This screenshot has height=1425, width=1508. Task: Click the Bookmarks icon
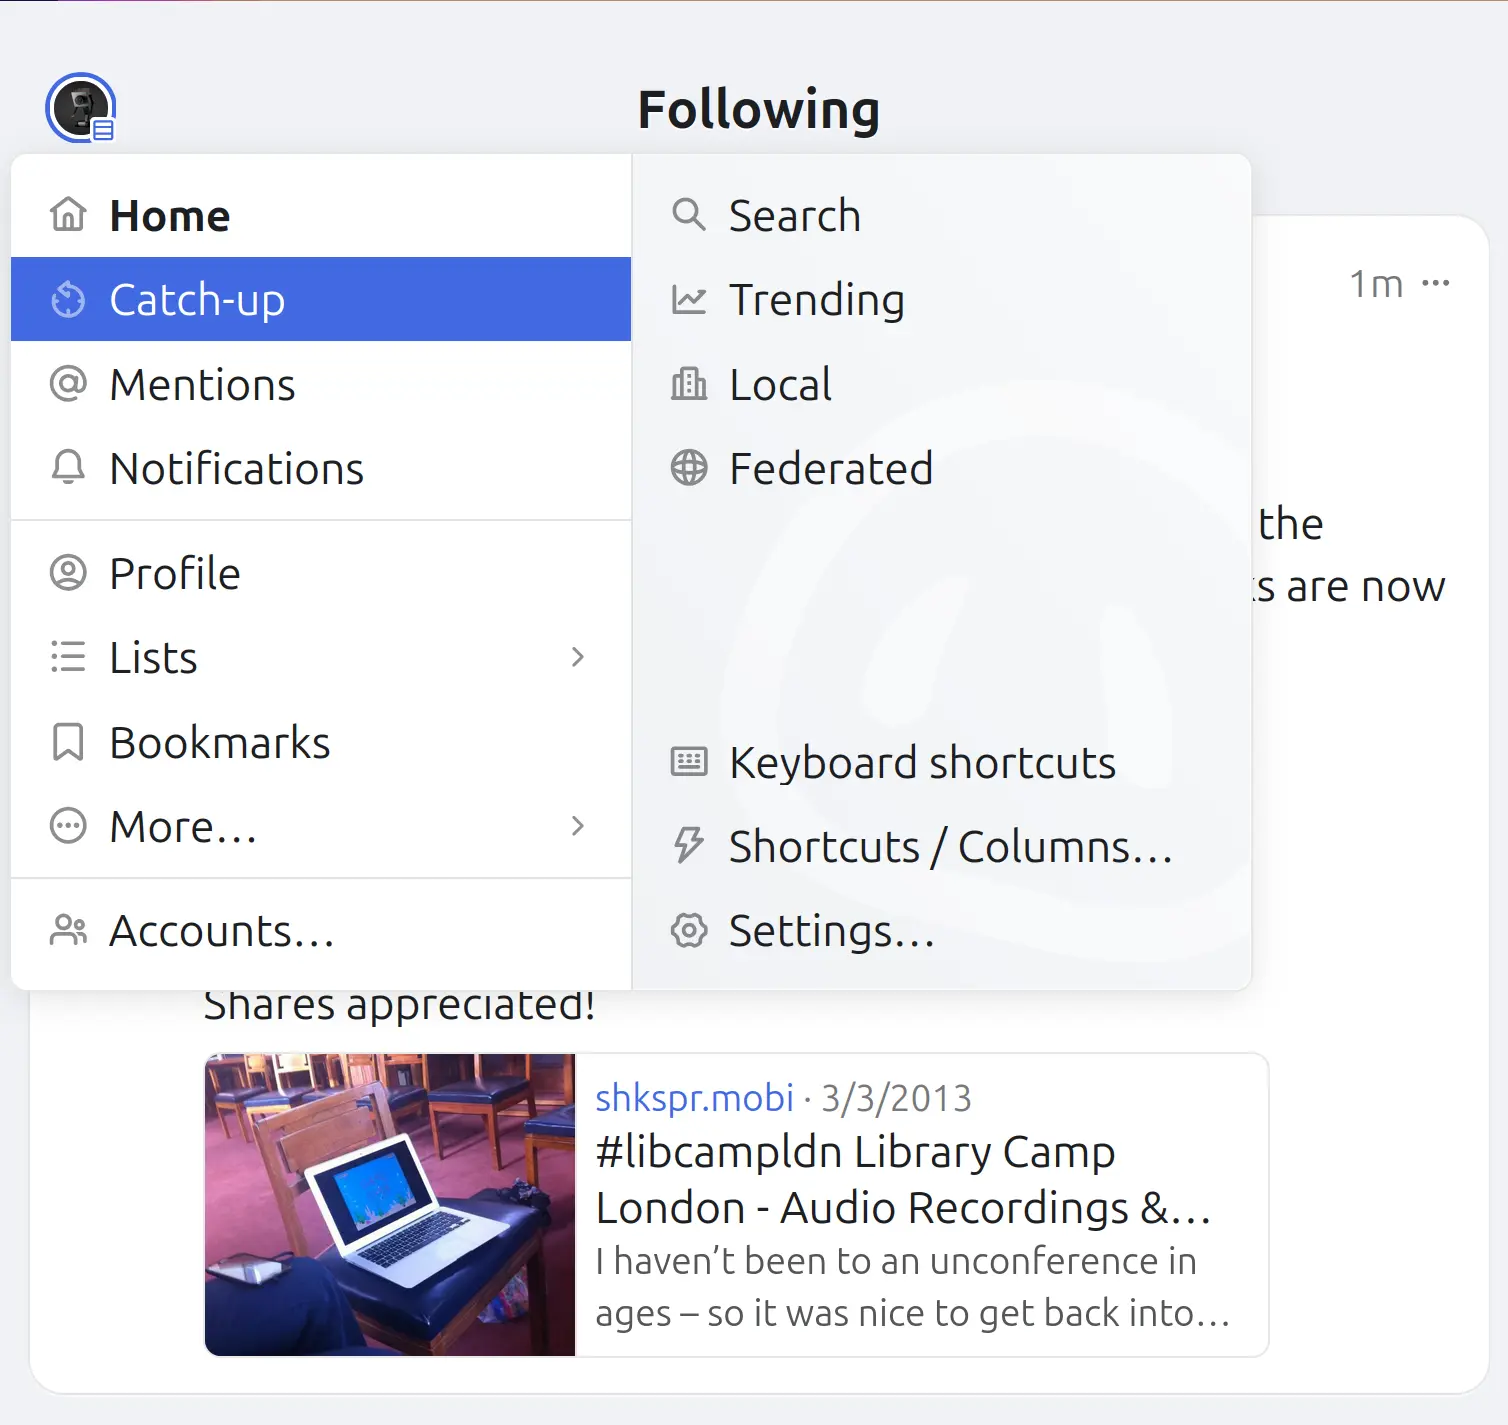click(68, 742)
